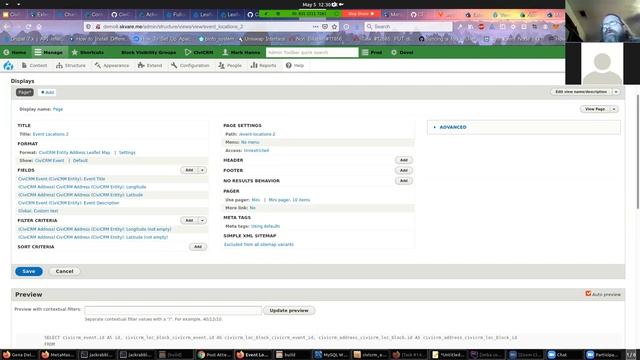The height and width of the screenshot is (360, 640).
Task: Click the browser Search box
Action: tap(408, 27)
